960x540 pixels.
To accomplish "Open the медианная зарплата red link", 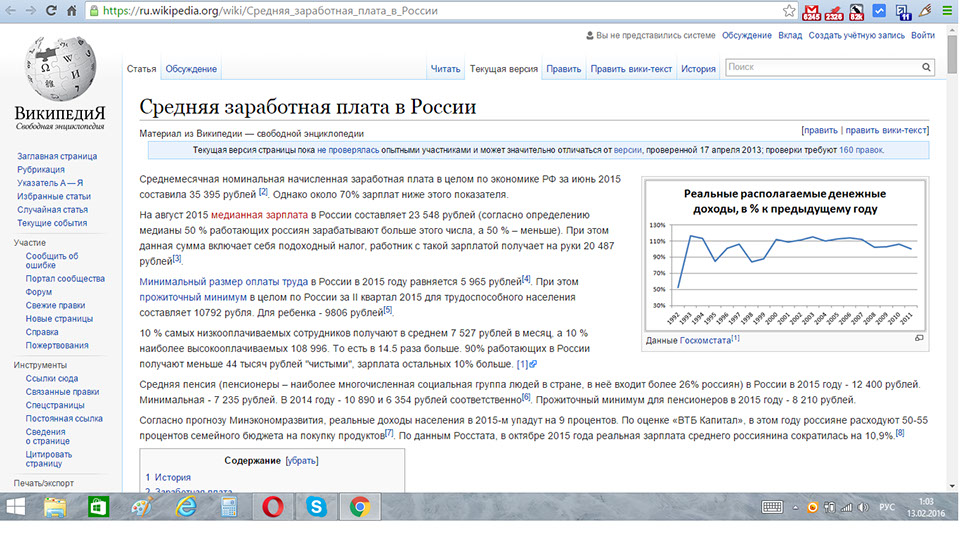I will click(x=260, y=215).
